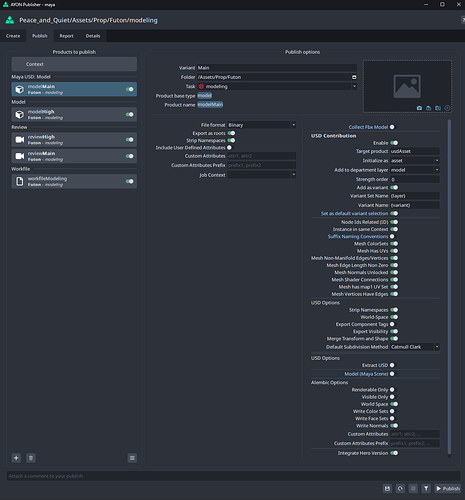Switch the products list view layout
Screen dimensions: 465x500
[x=132, y=458]
